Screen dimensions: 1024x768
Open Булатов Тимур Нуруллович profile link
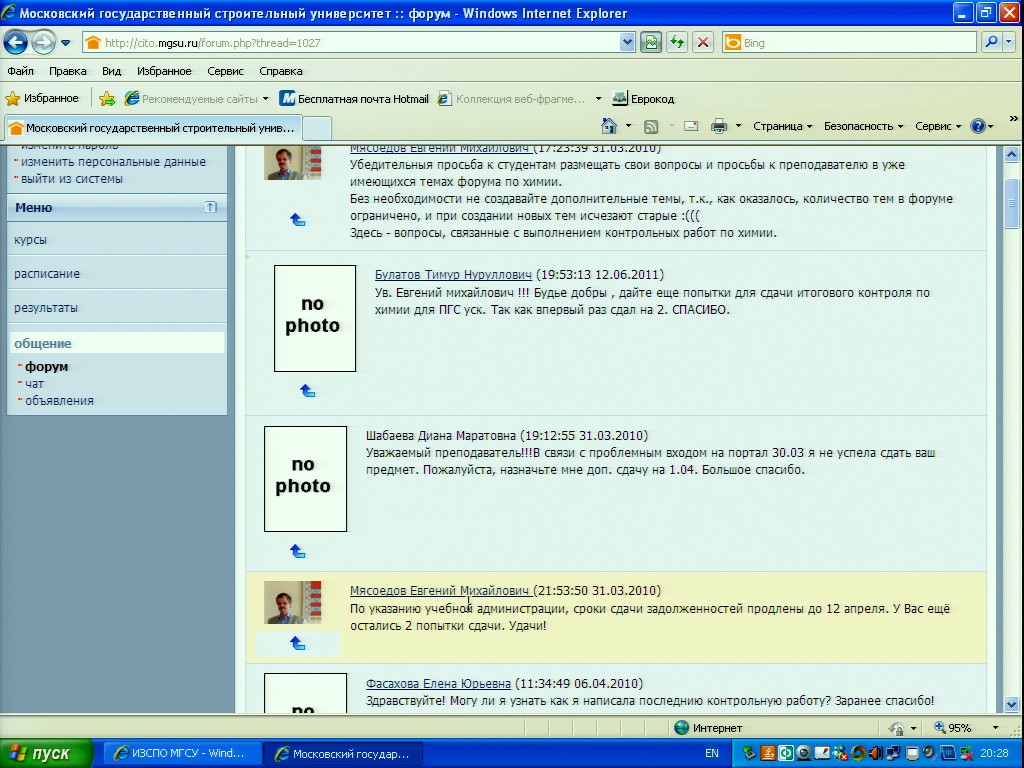coord(453,274)
